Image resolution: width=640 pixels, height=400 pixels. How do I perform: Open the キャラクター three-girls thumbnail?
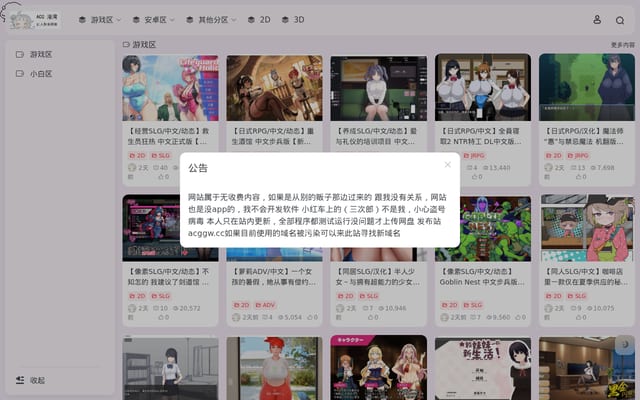coord(379,367)
